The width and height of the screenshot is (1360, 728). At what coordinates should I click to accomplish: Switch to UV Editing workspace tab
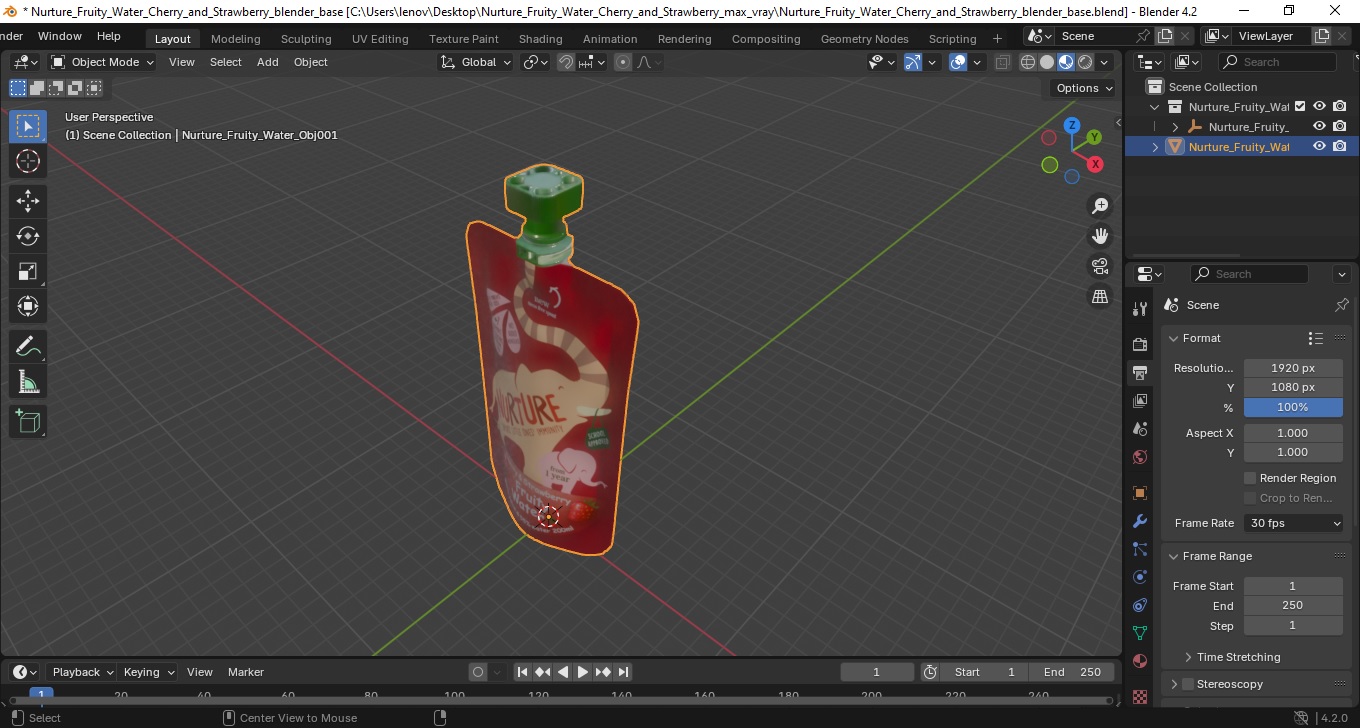pyautogui.click(x=380, y=39)
